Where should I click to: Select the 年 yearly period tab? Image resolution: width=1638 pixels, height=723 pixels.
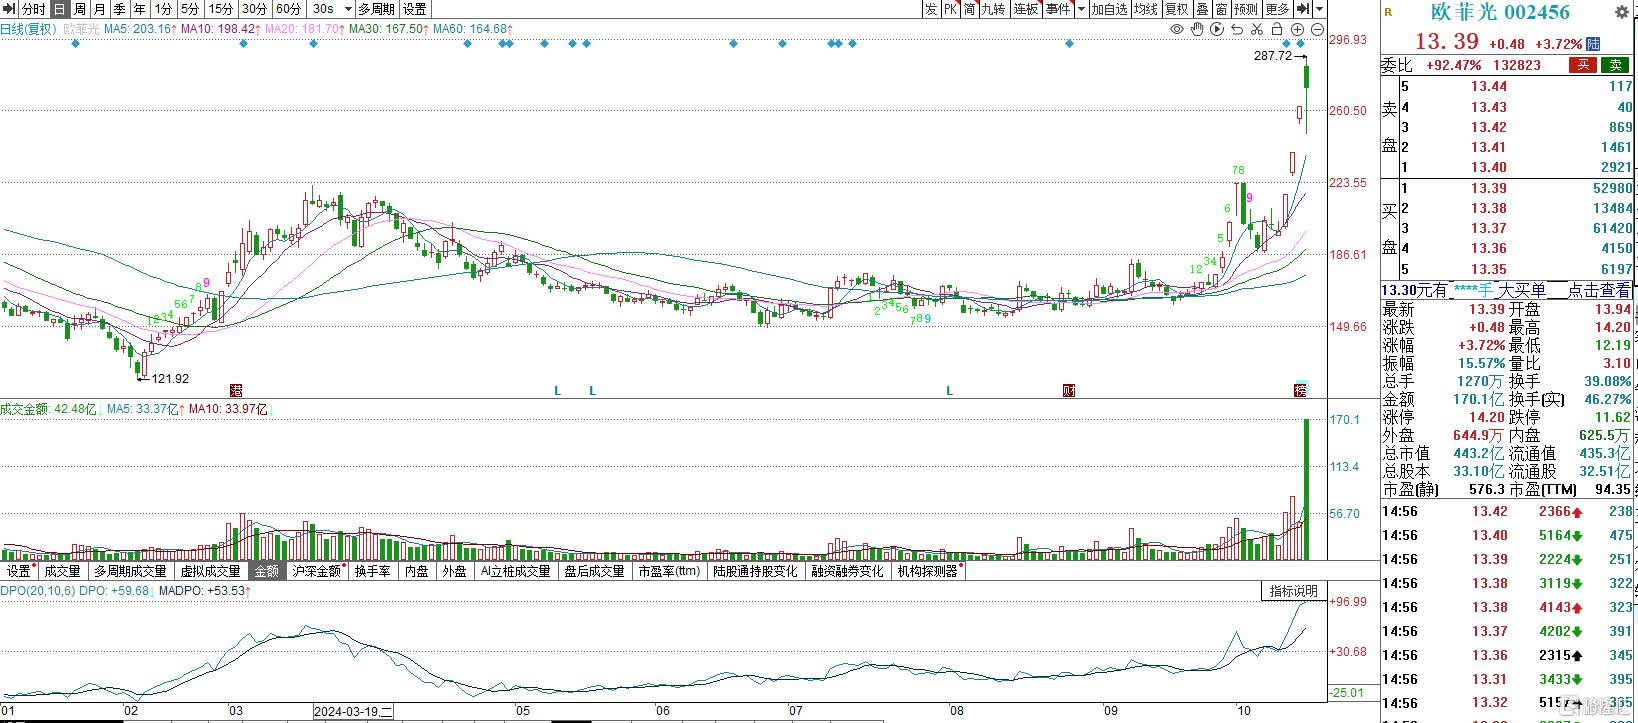(x=139, y=9)
